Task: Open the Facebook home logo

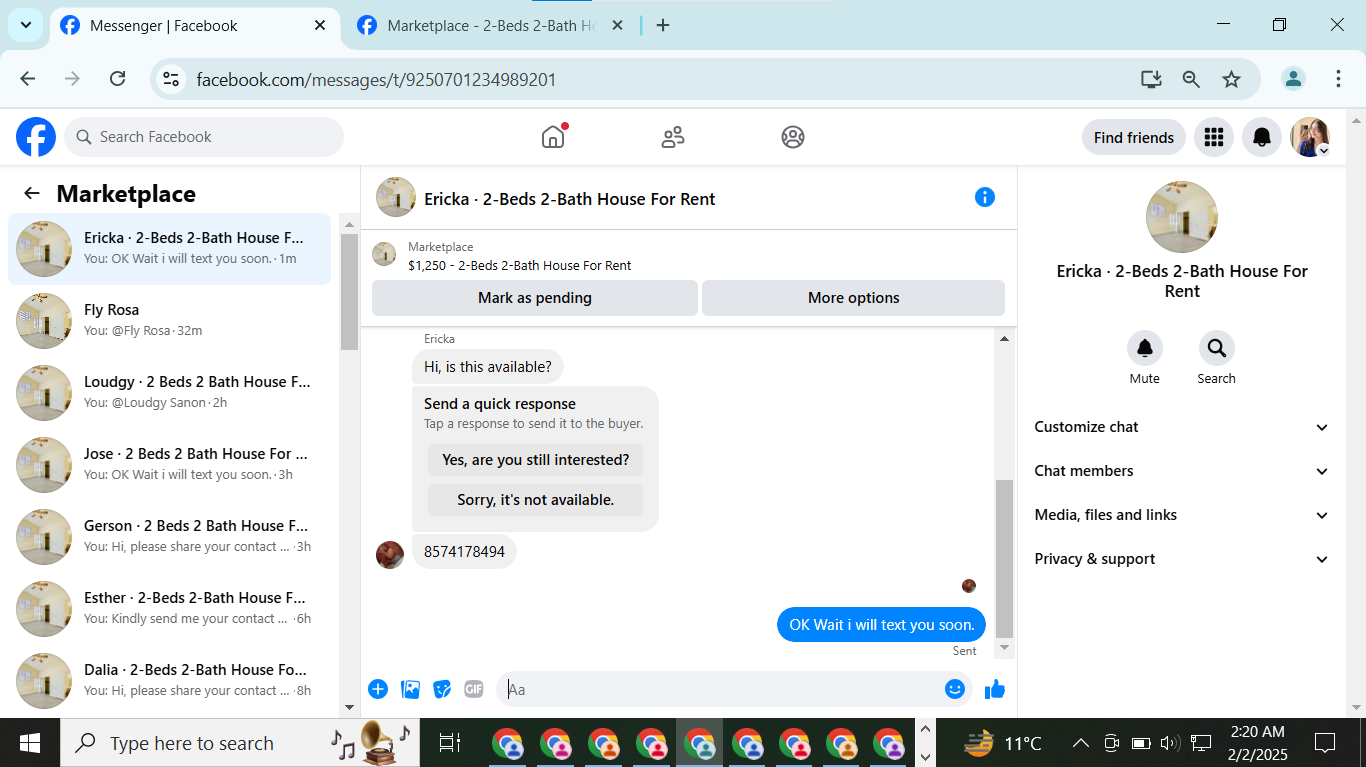Action: (36, 137)
